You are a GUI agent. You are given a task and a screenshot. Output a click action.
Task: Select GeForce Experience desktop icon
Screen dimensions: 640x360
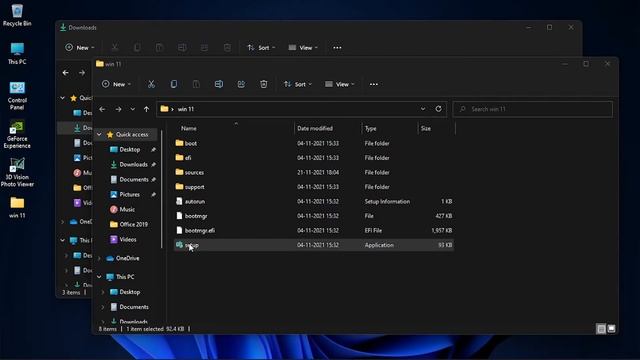(17, 134)
